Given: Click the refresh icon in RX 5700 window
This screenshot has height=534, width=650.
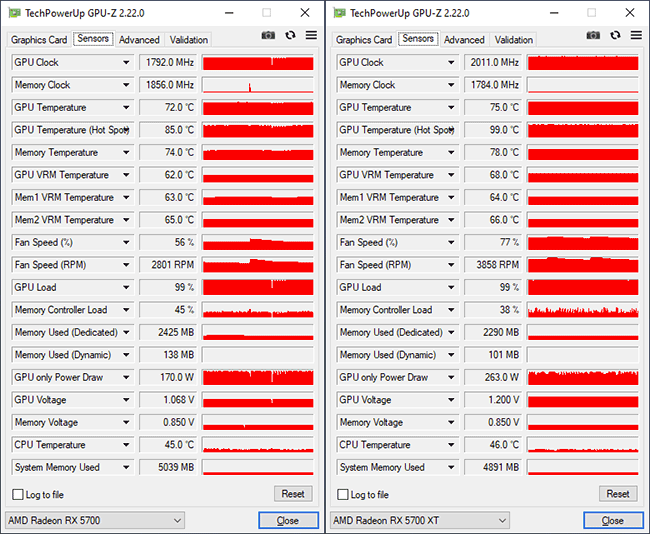Looking at the screenshot, I should [x=290, y=35].
